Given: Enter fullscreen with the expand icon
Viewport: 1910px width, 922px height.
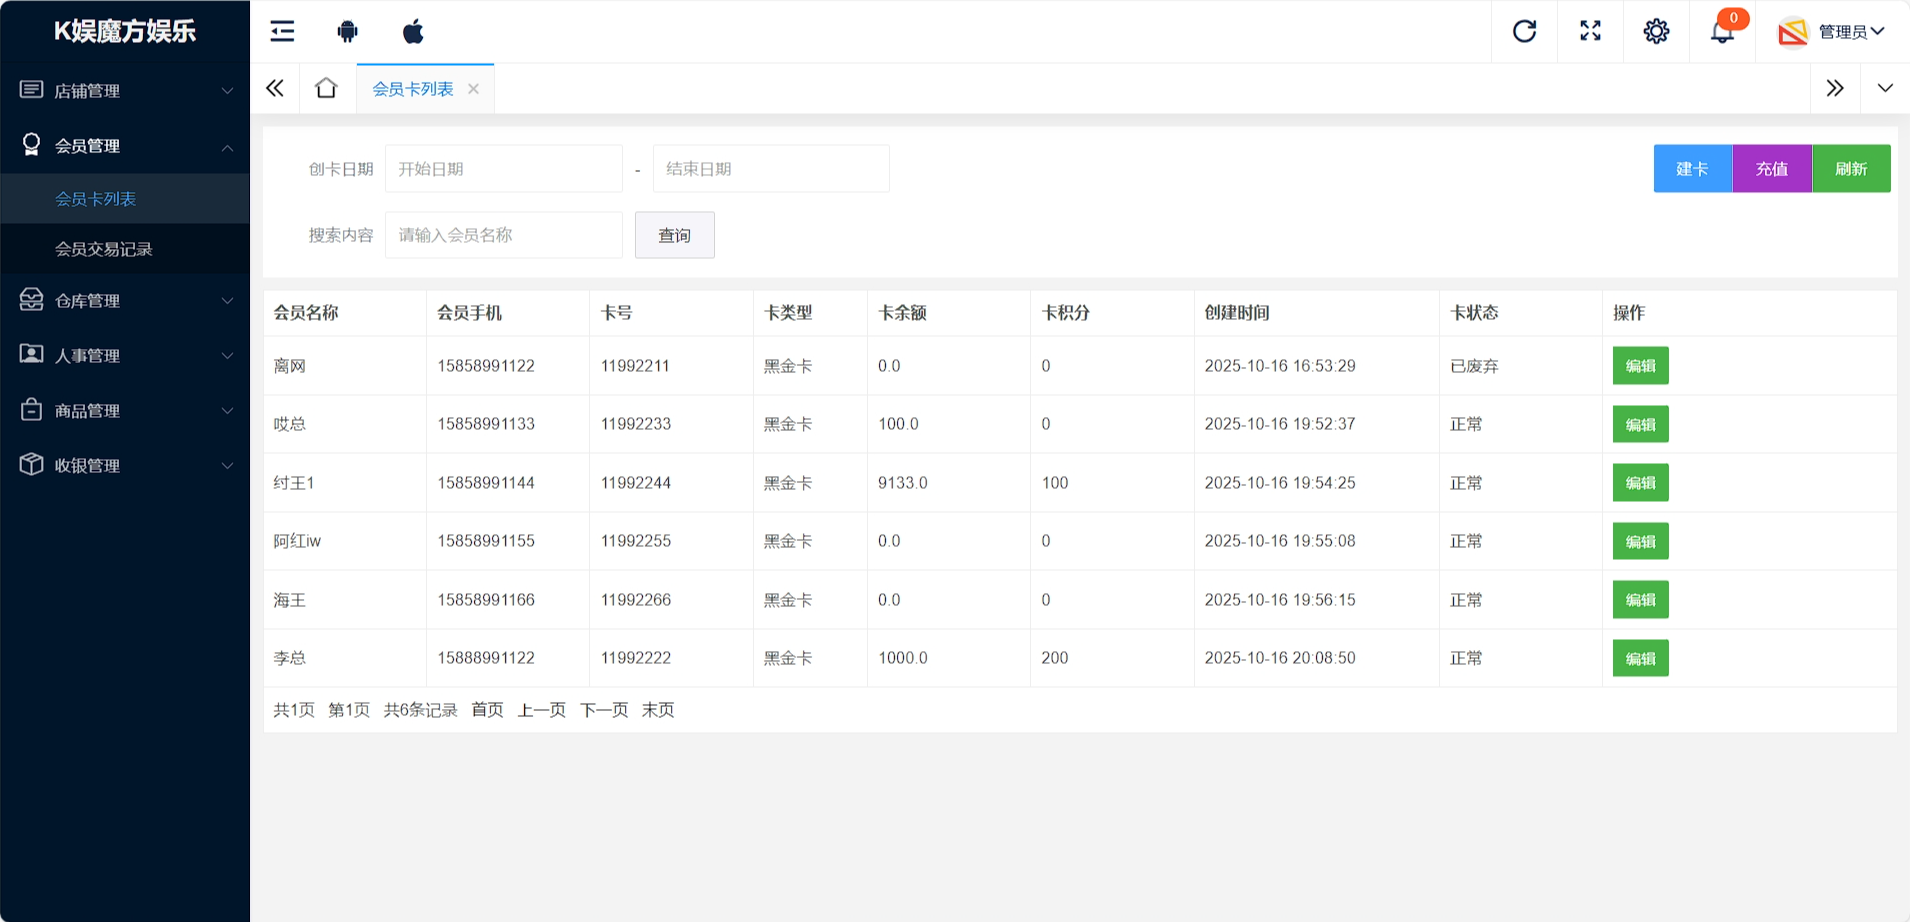Looking at the screenshot, I should pos(1590,31).
